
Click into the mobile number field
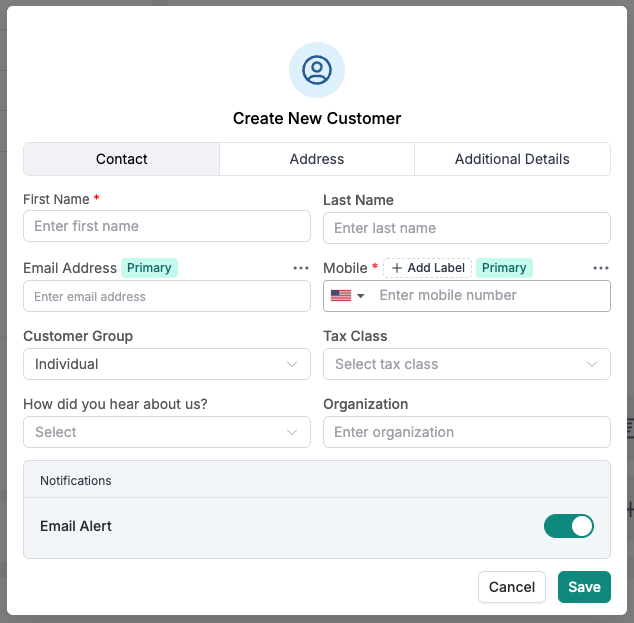tap(490, 296)
